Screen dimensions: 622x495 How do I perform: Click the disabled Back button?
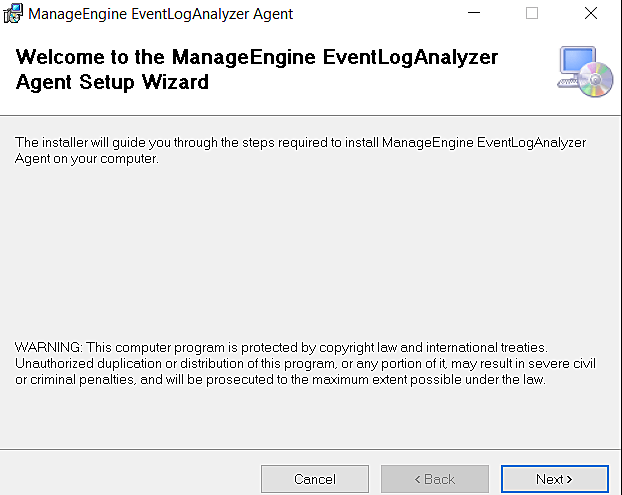pyautogui.click(x=435, y=479)
